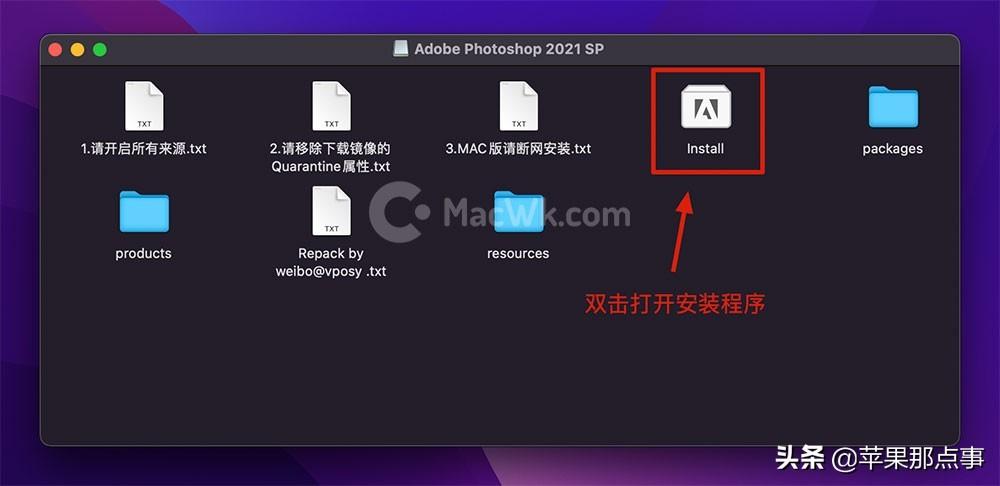
Task: Click the 1.请开启所有来源.txt file name
Action: point(143,149)
